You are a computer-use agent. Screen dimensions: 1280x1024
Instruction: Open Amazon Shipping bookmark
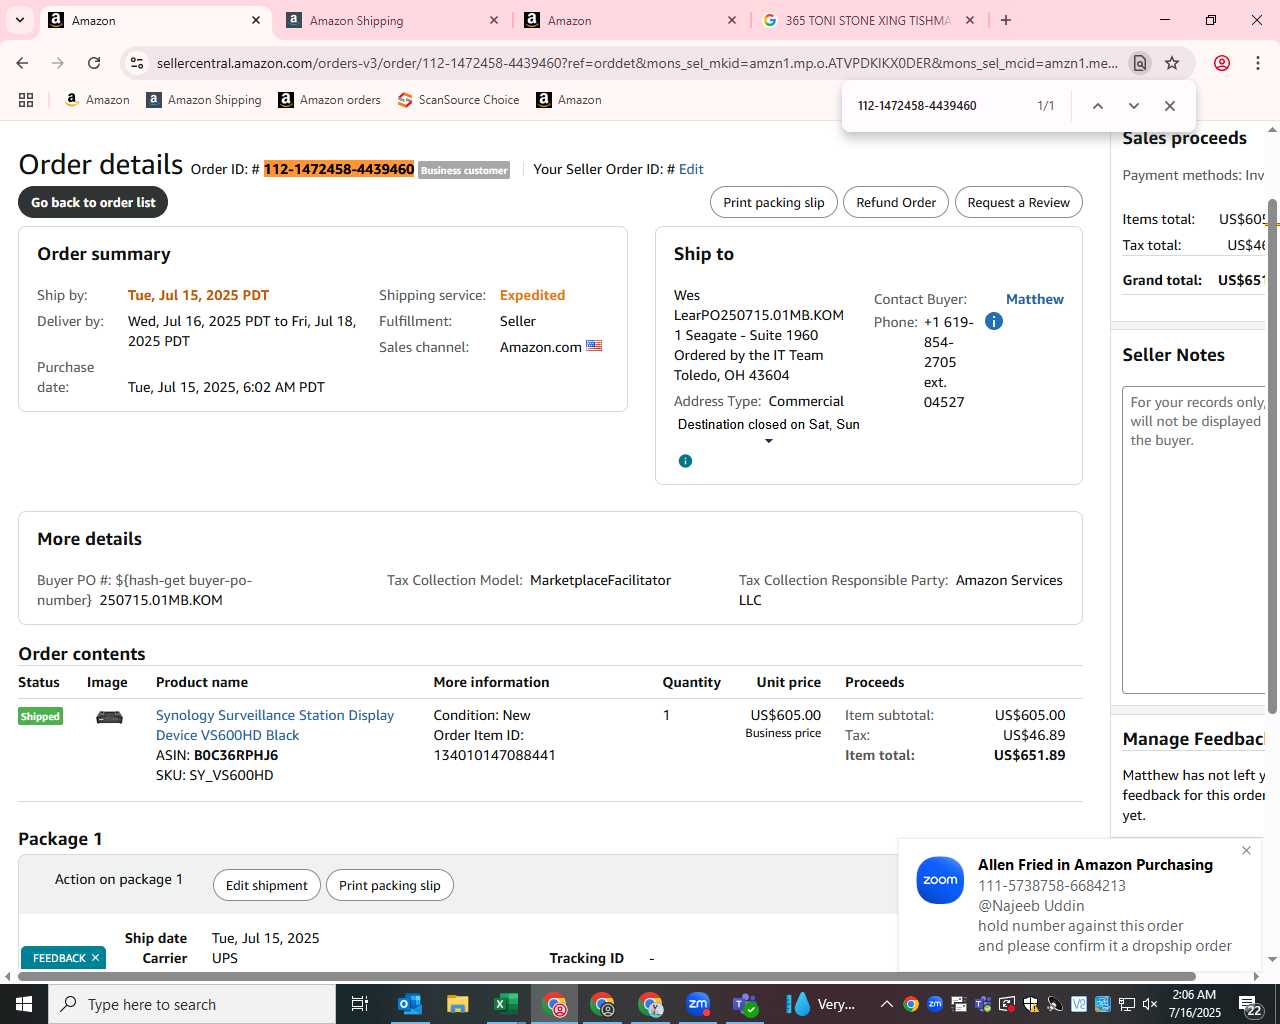204,100
